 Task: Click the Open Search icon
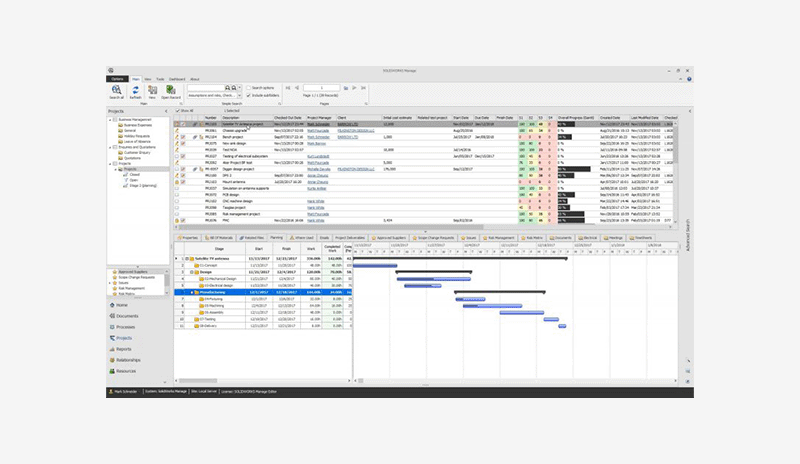pyautogui.click(x=169, y=90)
